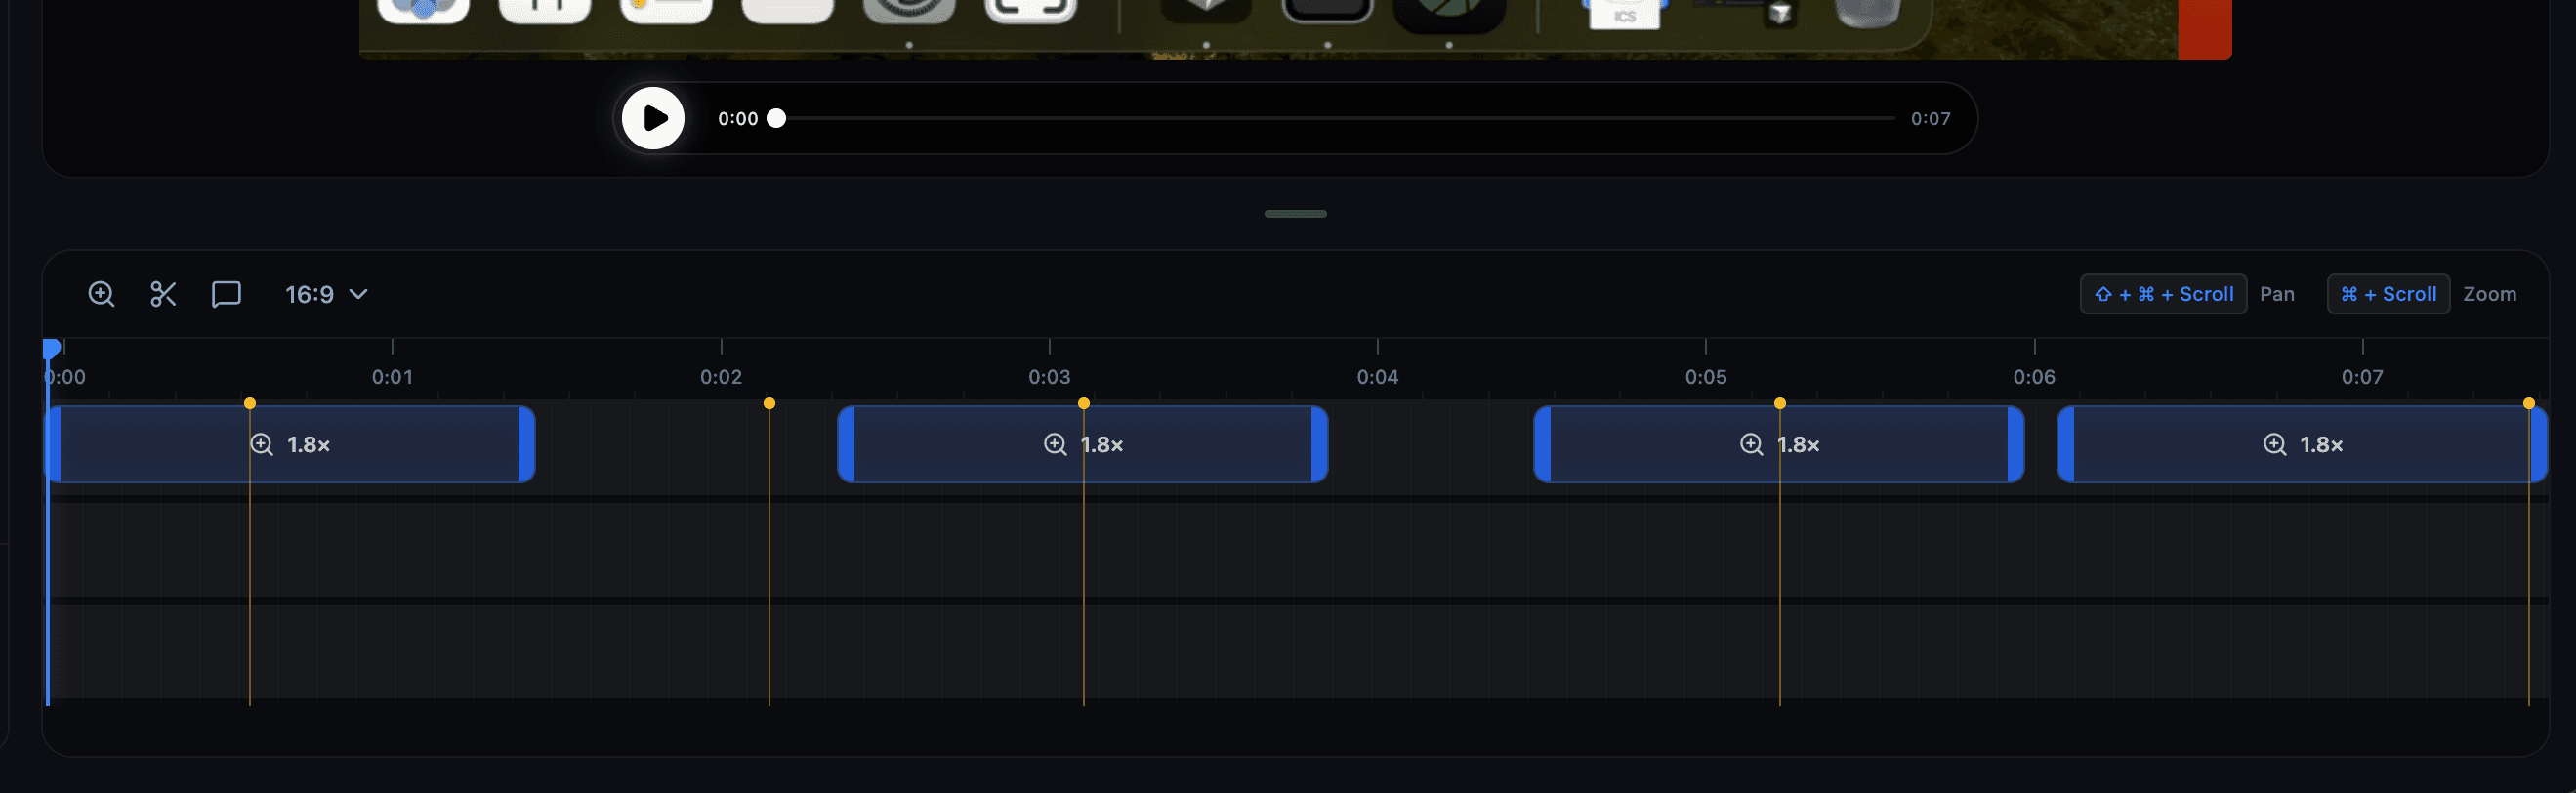
Task: Click right trim handle of first zoom clip
Action: pyautogui.click(x=526, y=444)
